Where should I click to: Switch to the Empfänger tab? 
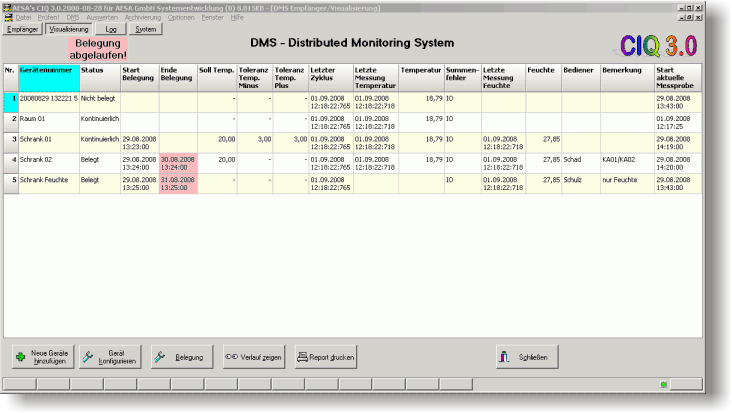(x=23, y=30)
